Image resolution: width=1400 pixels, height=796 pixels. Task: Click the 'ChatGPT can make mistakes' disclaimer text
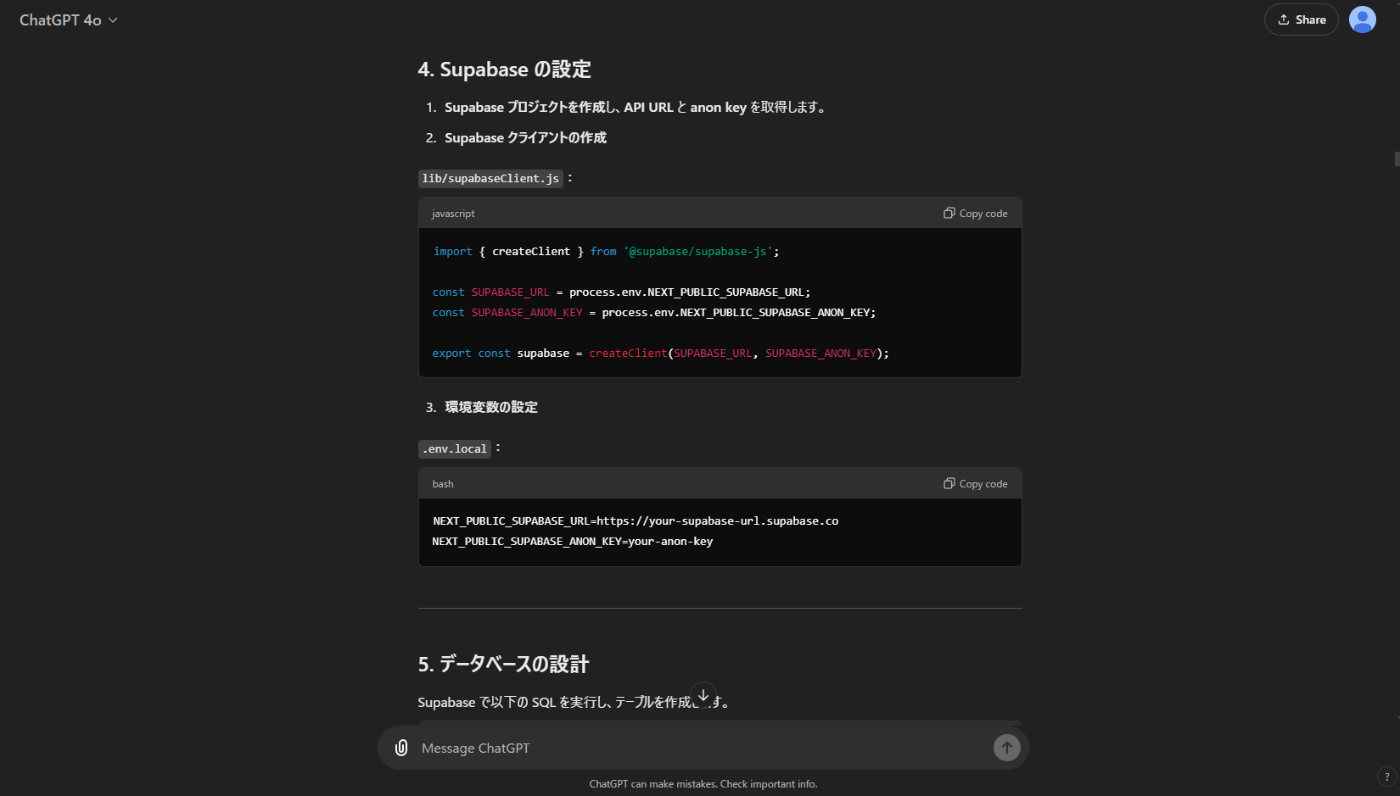pos(703,784)
